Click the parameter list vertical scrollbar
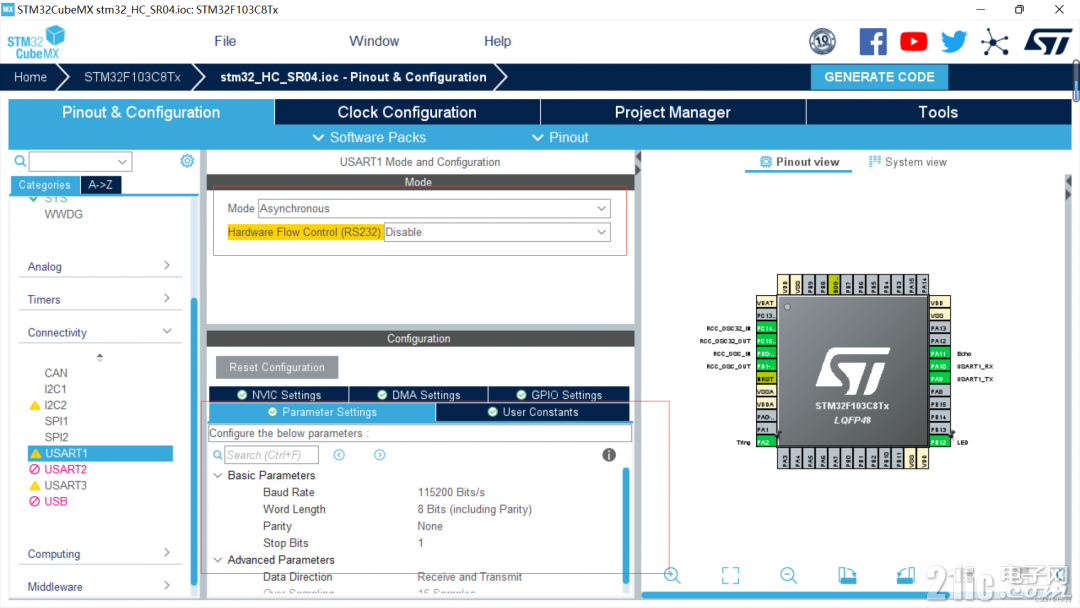 click(x=625, y=526)
